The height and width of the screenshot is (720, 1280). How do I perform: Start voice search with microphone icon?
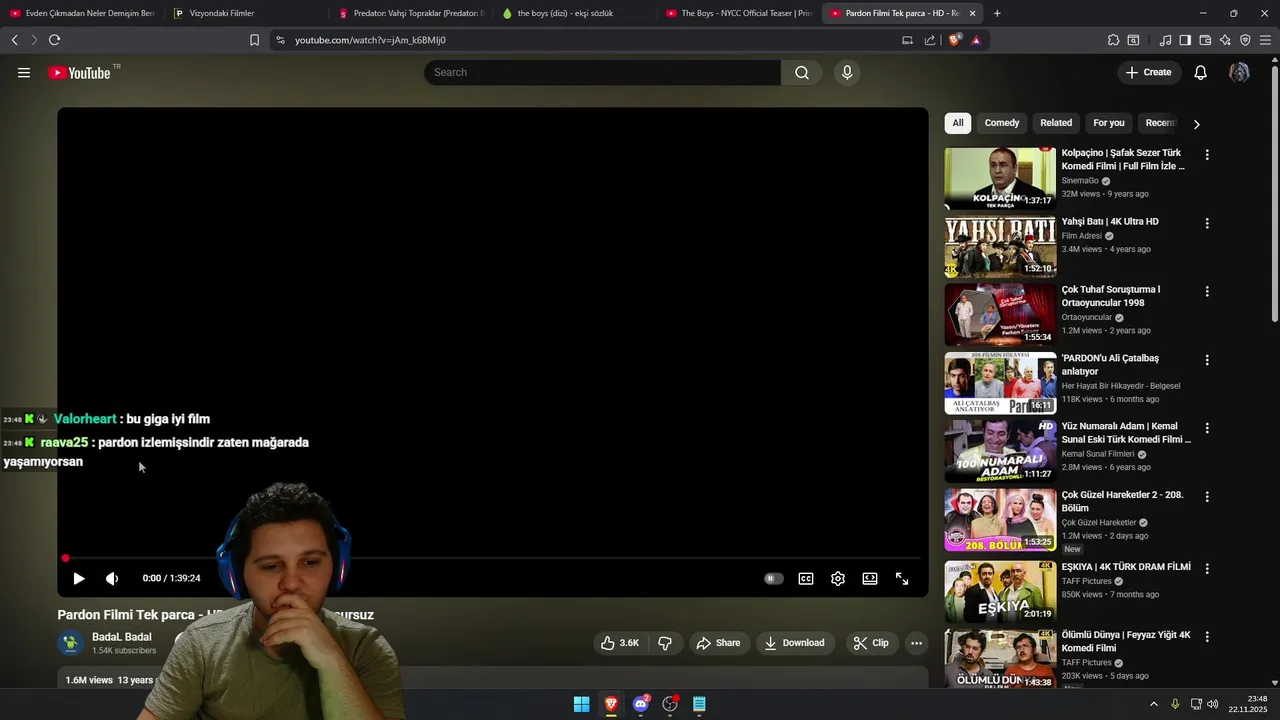[x=847, y=73]
